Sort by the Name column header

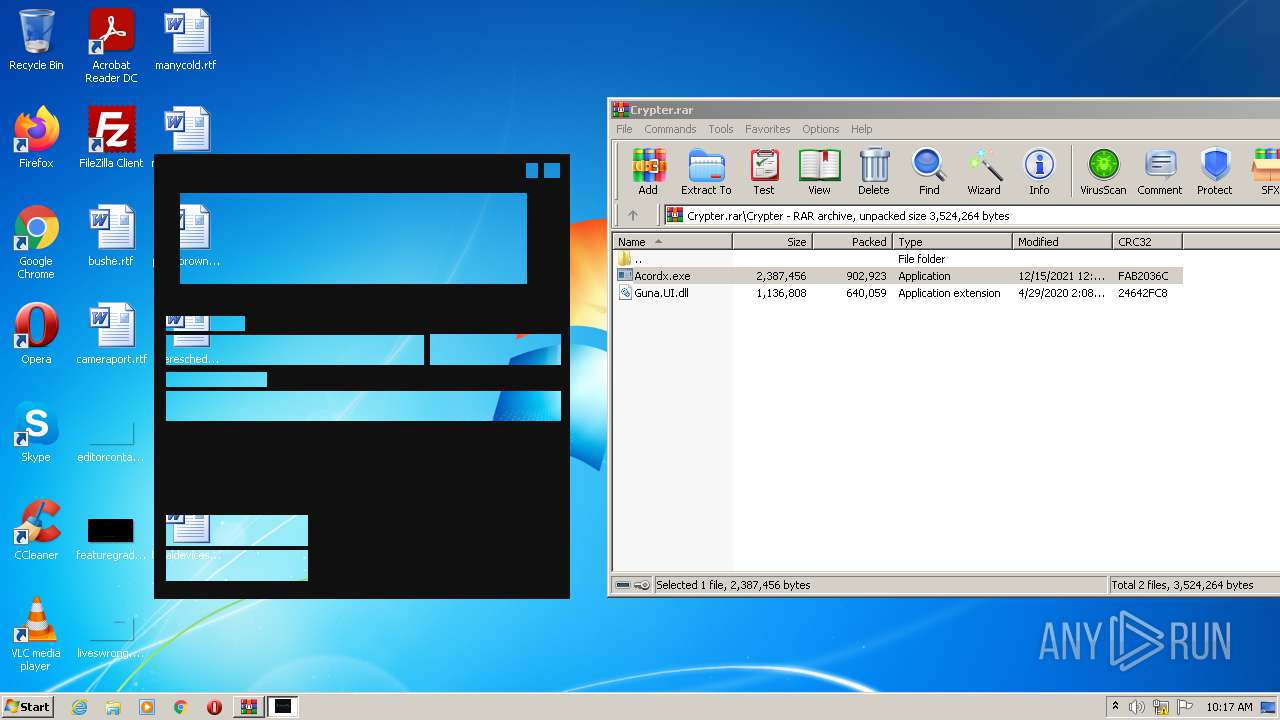tap(673, 241)
